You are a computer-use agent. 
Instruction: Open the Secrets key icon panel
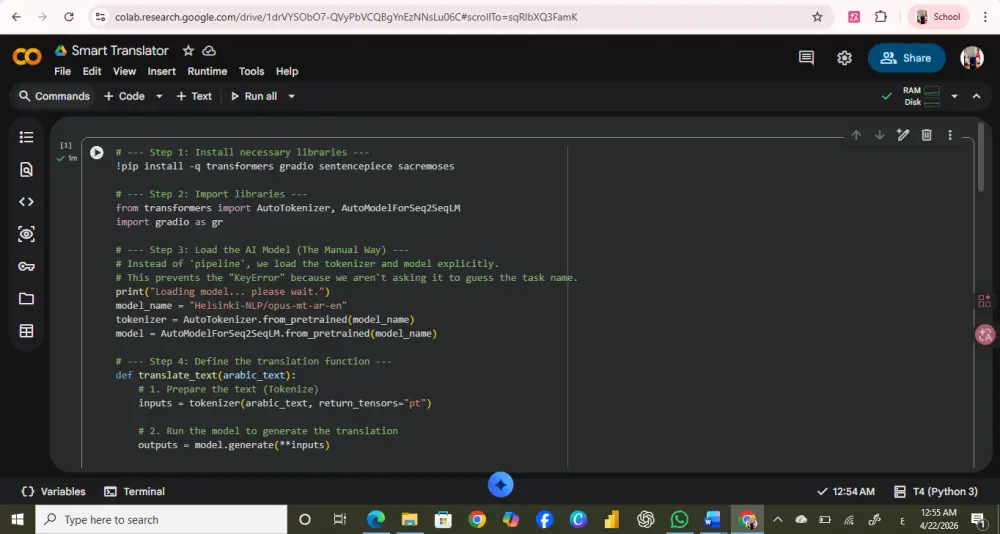click(26, 267)
